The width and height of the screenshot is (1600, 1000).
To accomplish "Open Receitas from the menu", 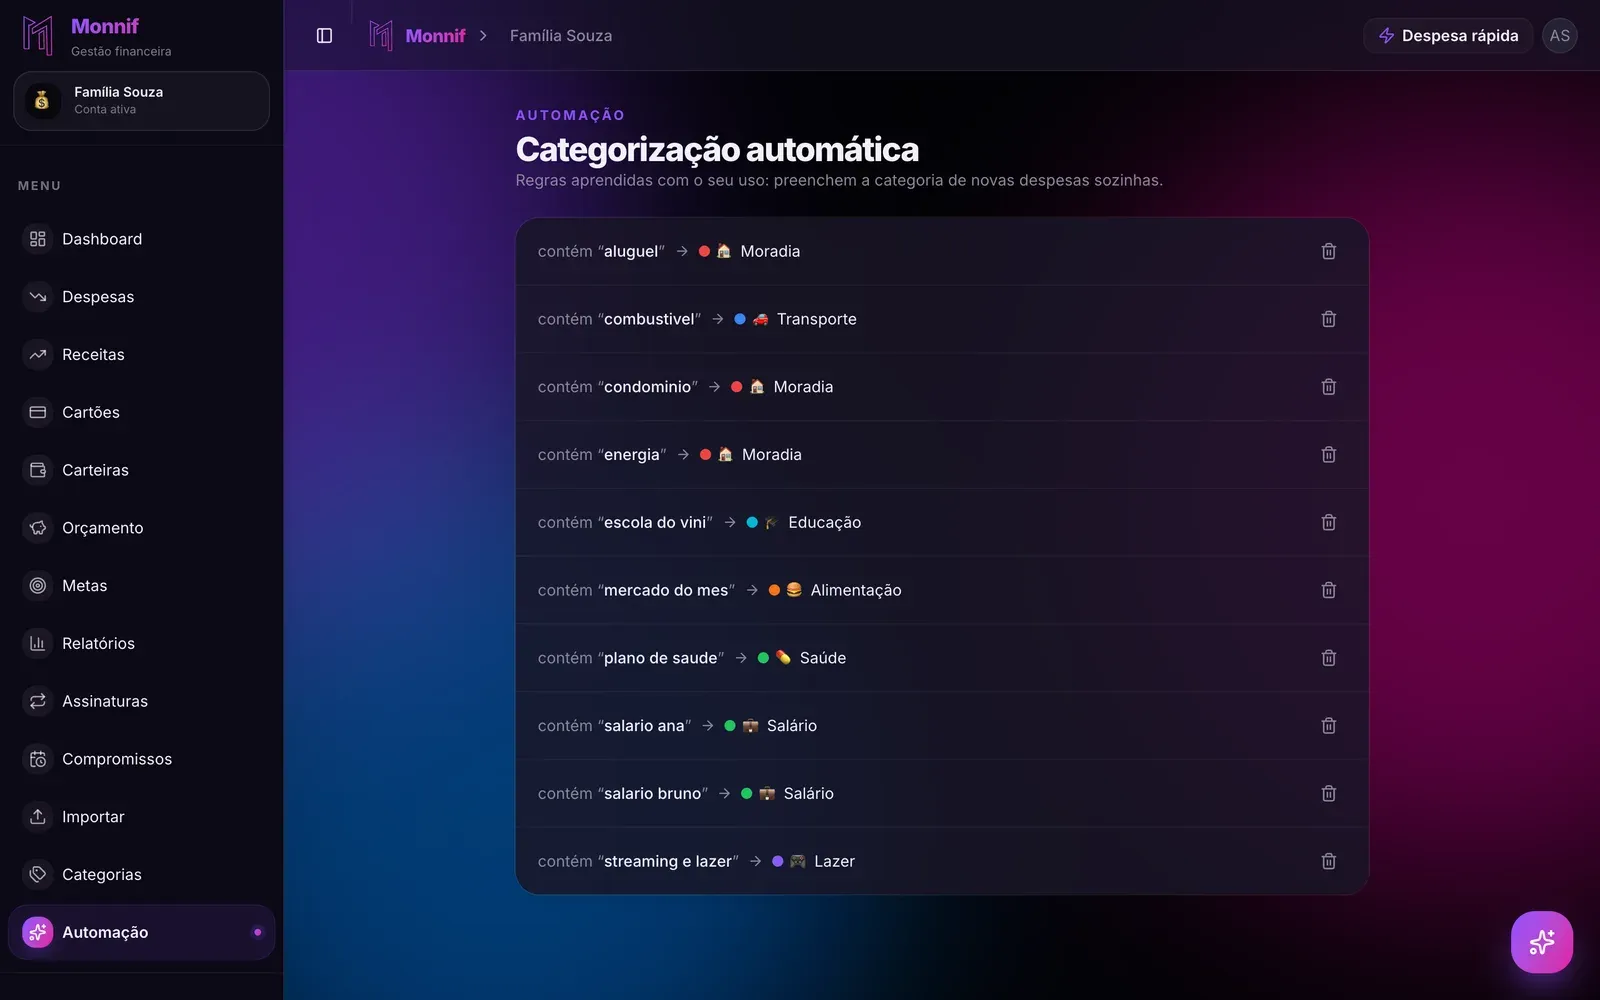I will [x=141, y=354].
